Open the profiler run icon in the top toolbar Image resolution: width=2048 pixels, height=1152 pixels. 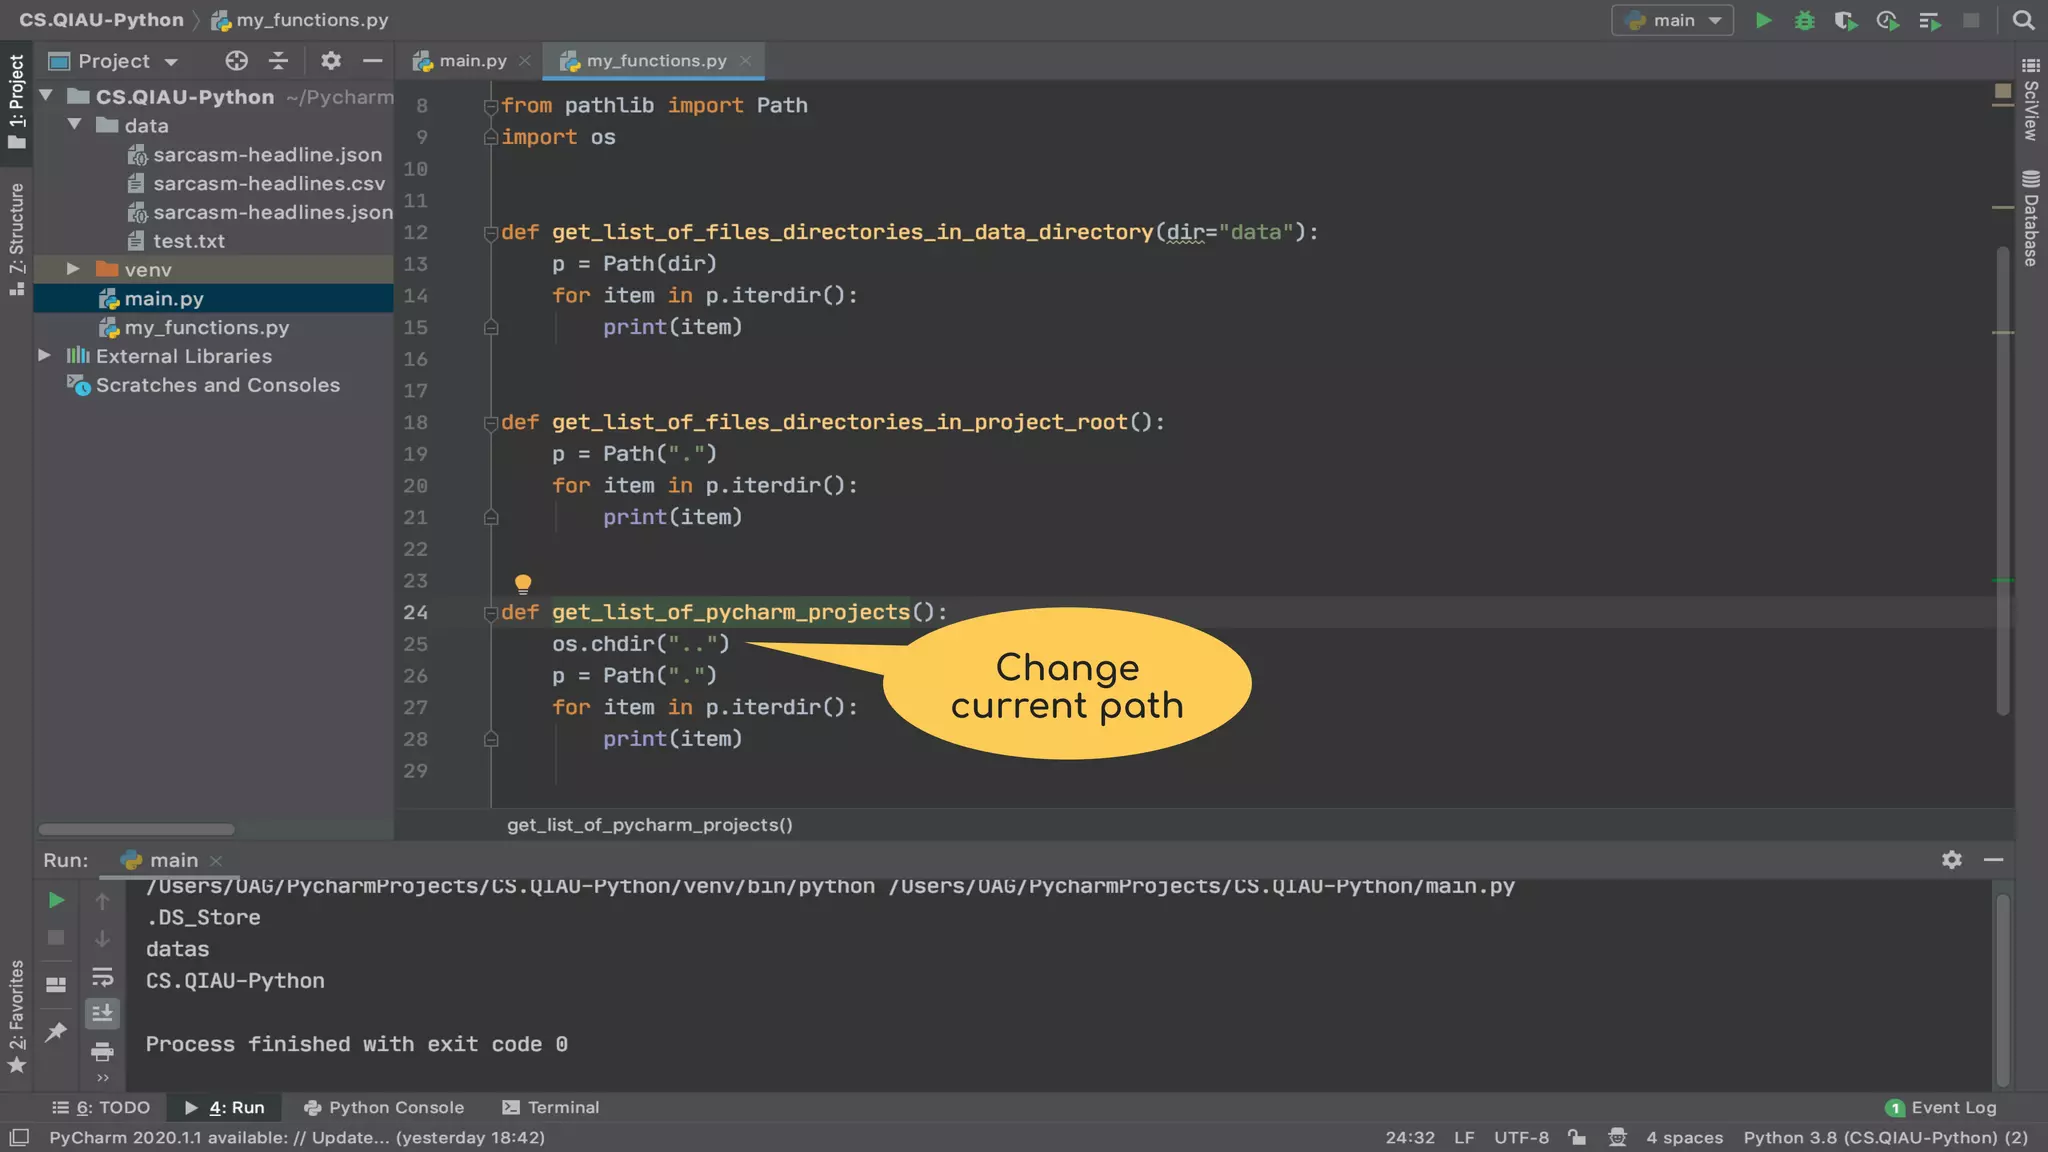[x=1888, y=20]
